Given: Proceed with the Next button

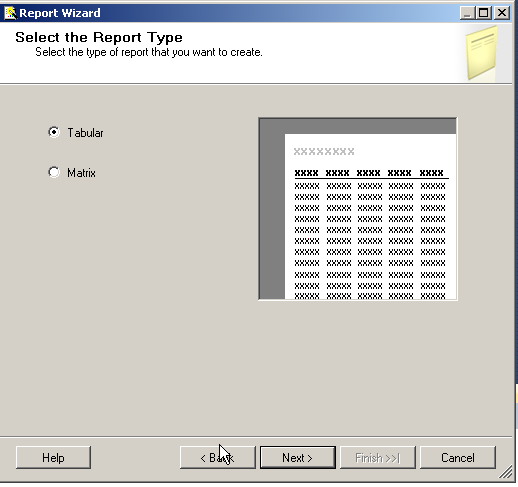Looking at the screenshot, I should pyautogui.click(x=298, y=458).
